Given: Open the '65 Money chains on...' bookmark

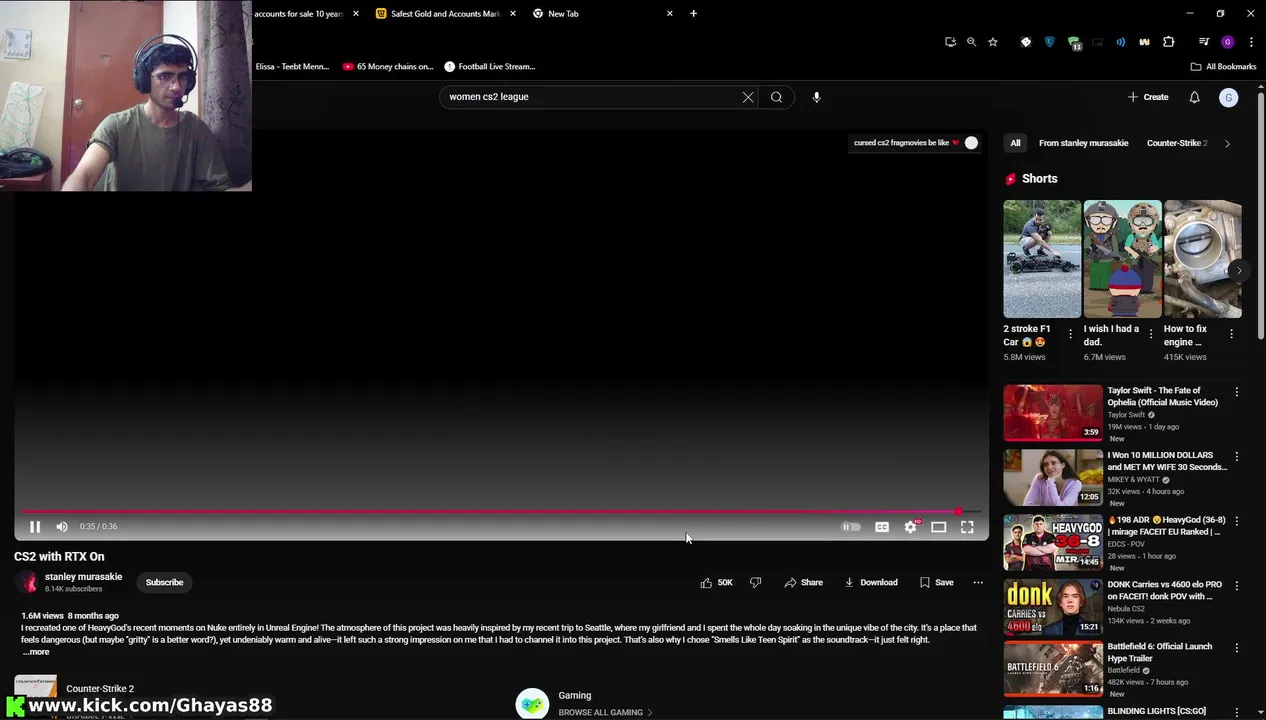Looking at the screenshot, I should pyautogui.click(x=388, y=67).
